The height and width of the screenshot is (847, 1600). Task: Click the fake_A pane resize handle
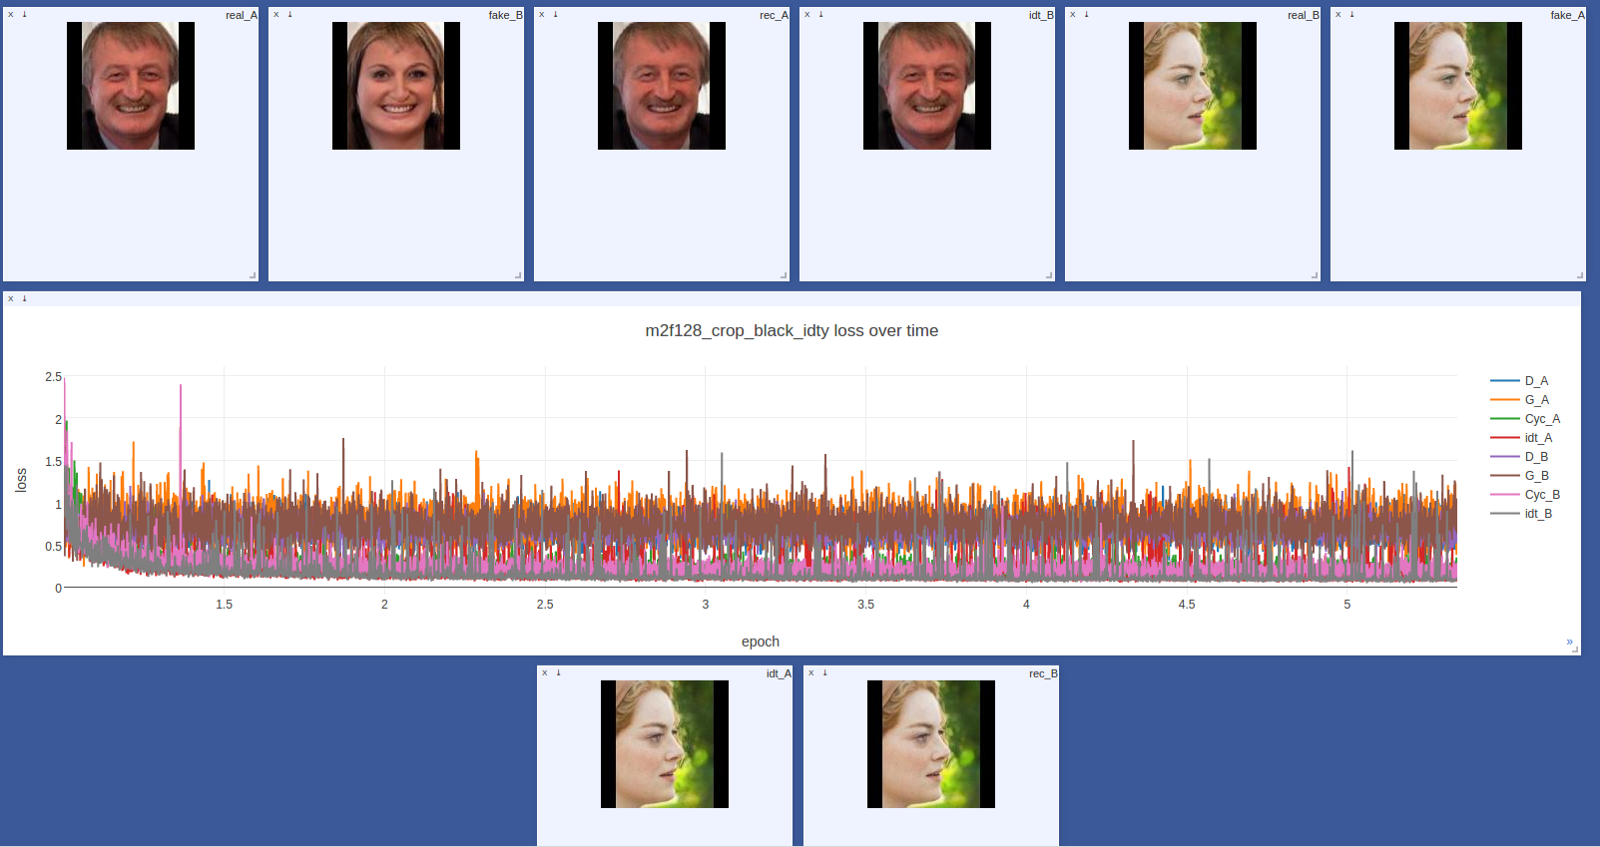[1580, 275]
